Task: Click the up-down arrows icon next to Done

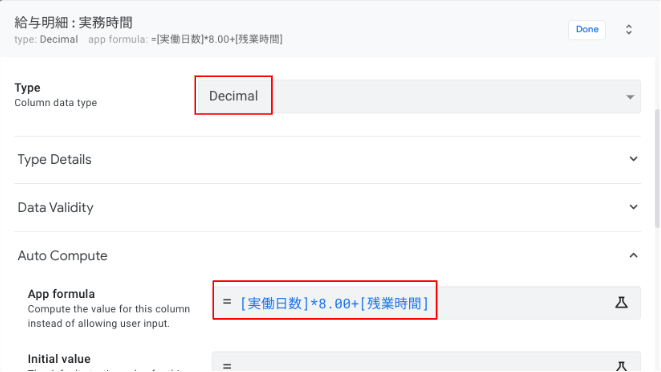Action: point(629,30)
